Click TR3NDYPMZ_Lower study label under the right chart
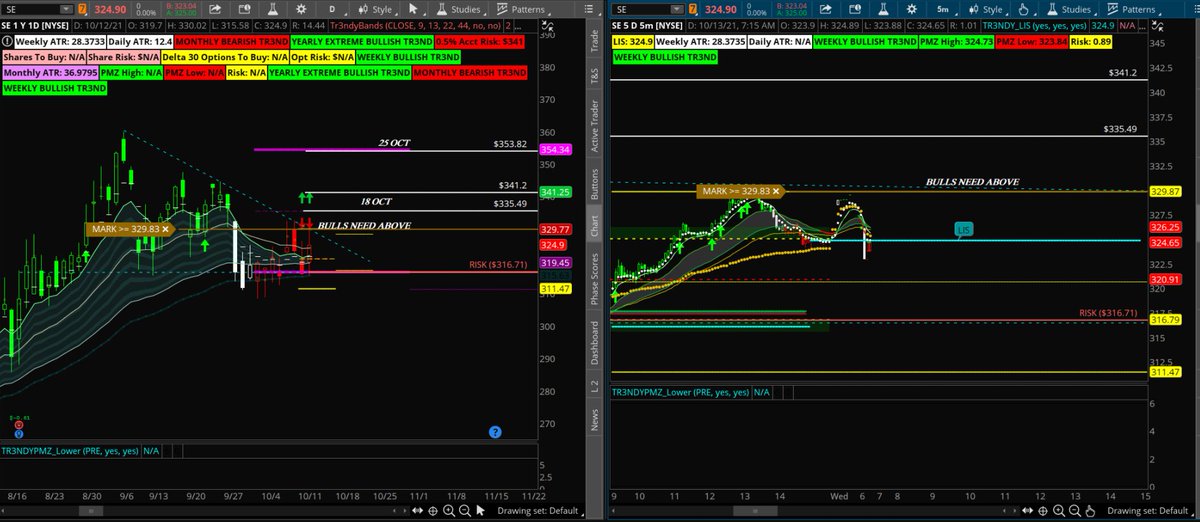The height and width of the screenshot is (522, 1200). pos(680,392)
